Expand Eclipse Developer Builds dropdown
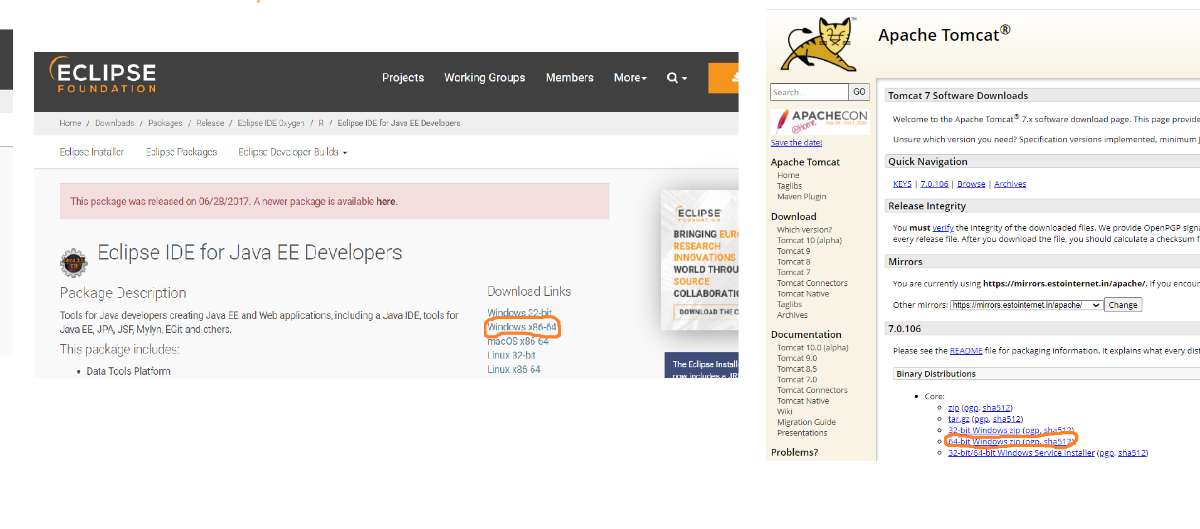 coord(293,152)
